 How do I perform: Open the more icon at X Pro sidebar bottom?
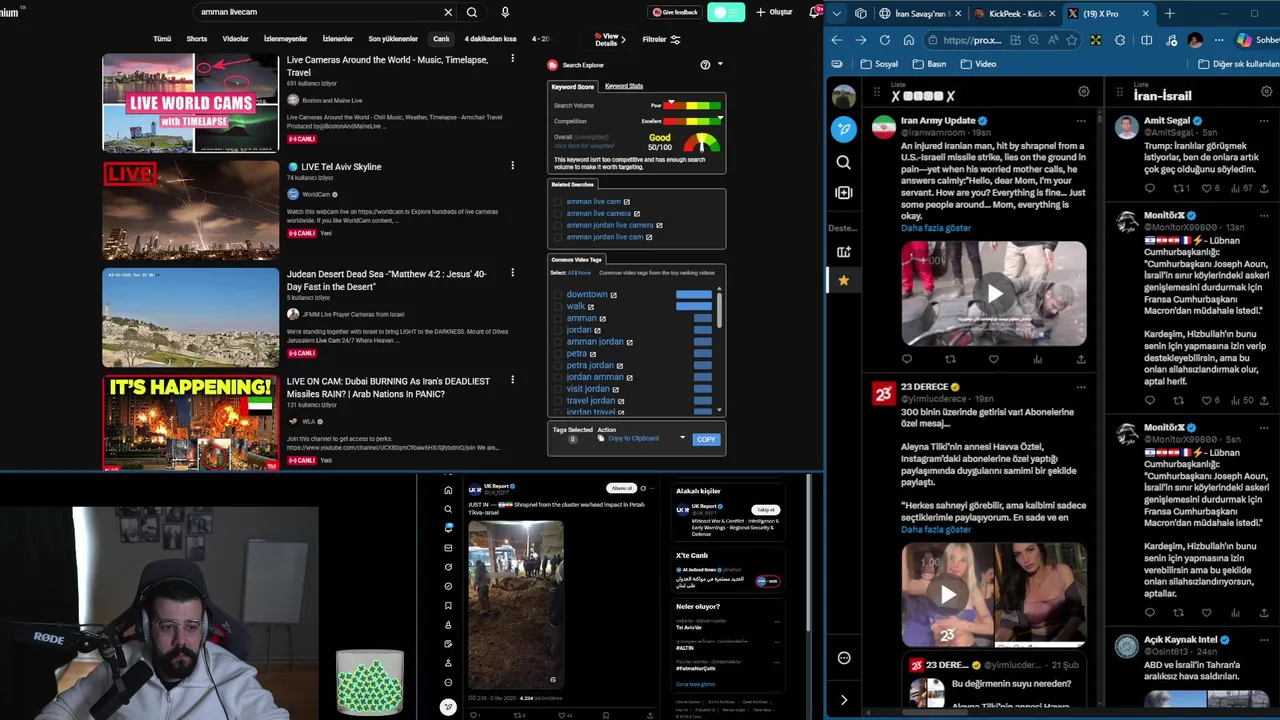coord(844,657)
